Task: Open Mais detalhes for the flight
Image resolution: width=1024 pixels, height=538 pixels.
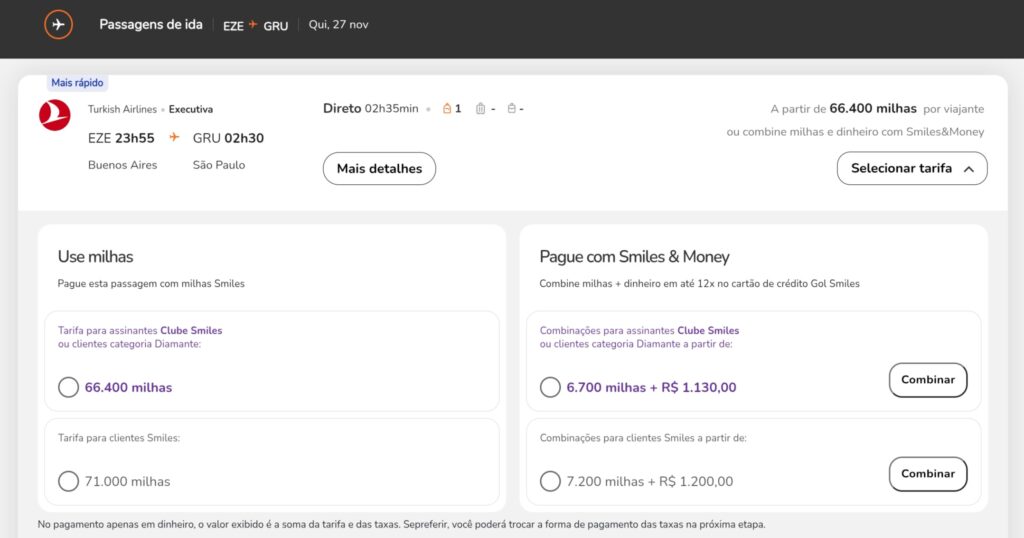Action: pos(379,169)
